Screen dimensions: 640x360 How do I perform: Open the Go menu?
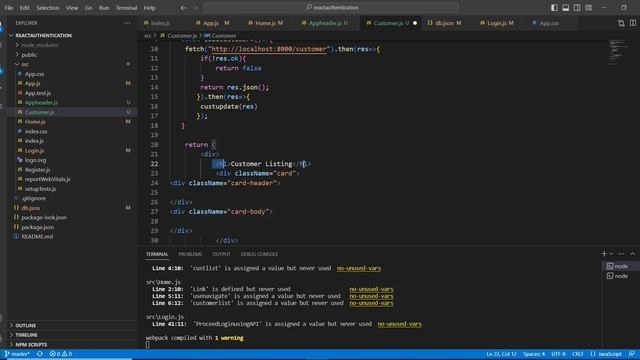pos(89,8)
